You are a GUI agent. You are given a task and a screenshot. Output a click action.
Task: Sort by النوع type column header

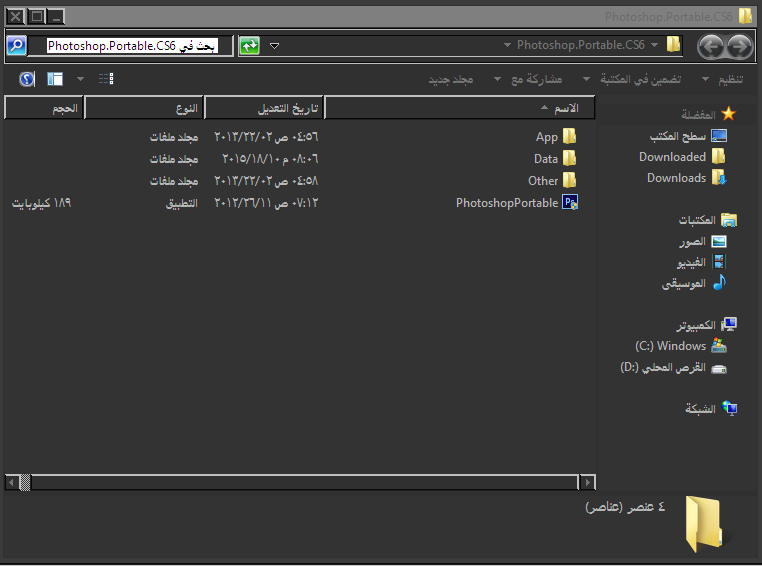point(144,107)
